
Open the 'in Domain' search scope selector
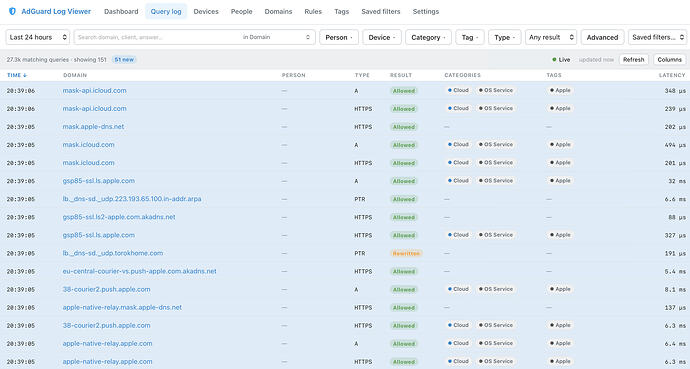277,37
